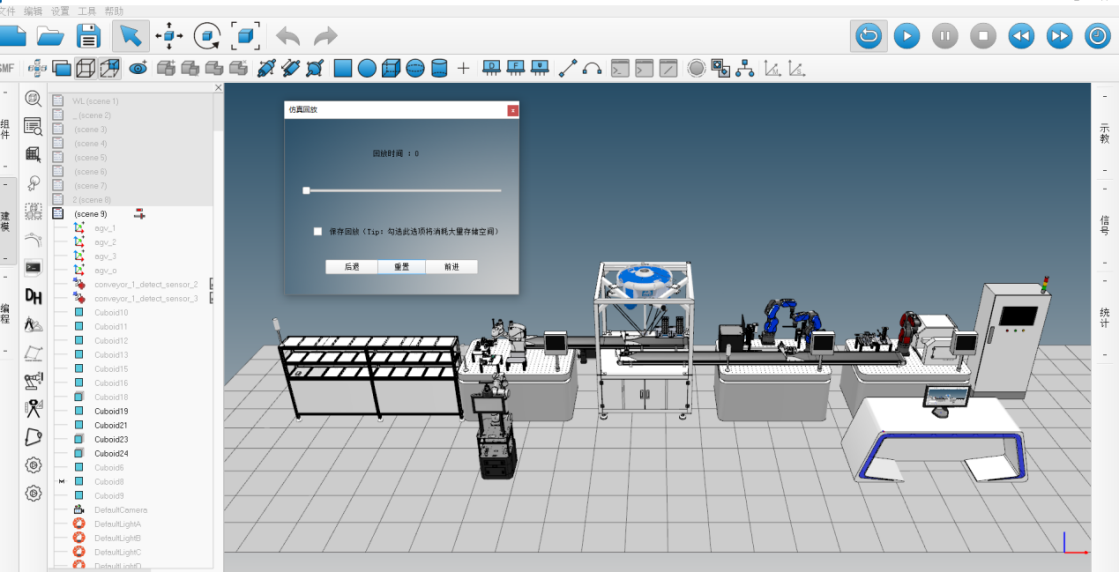Toggle the eye visibility layer icon

[138, 69]
